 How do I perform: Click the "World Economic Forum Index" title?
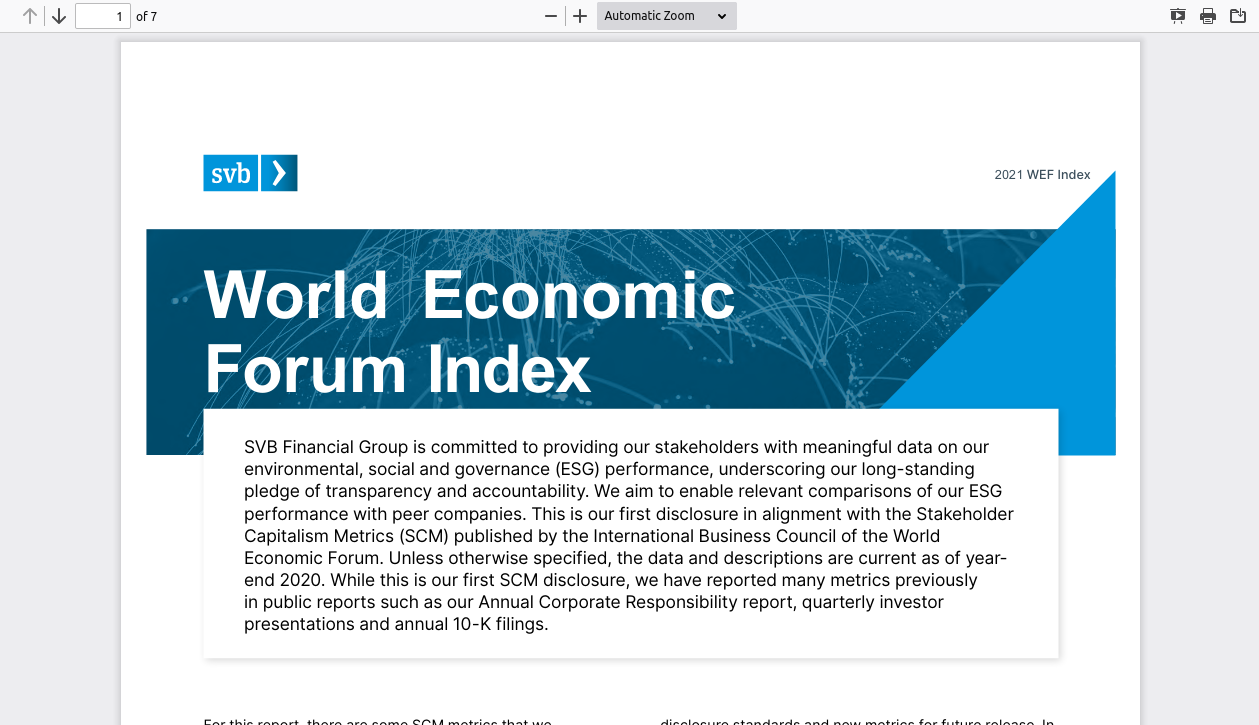pos(469,332)
